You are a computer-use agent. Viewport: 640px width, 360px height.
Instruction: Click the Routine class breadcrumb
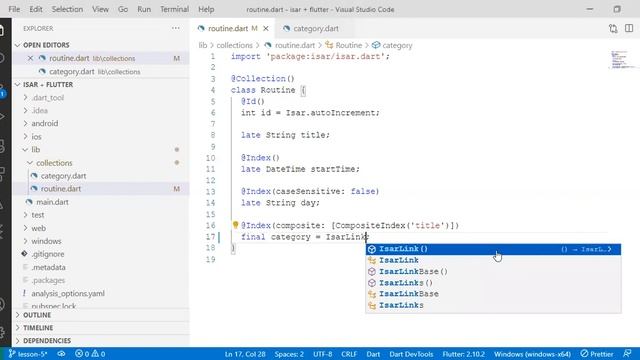pyautogui.click(x=344, y=45)
